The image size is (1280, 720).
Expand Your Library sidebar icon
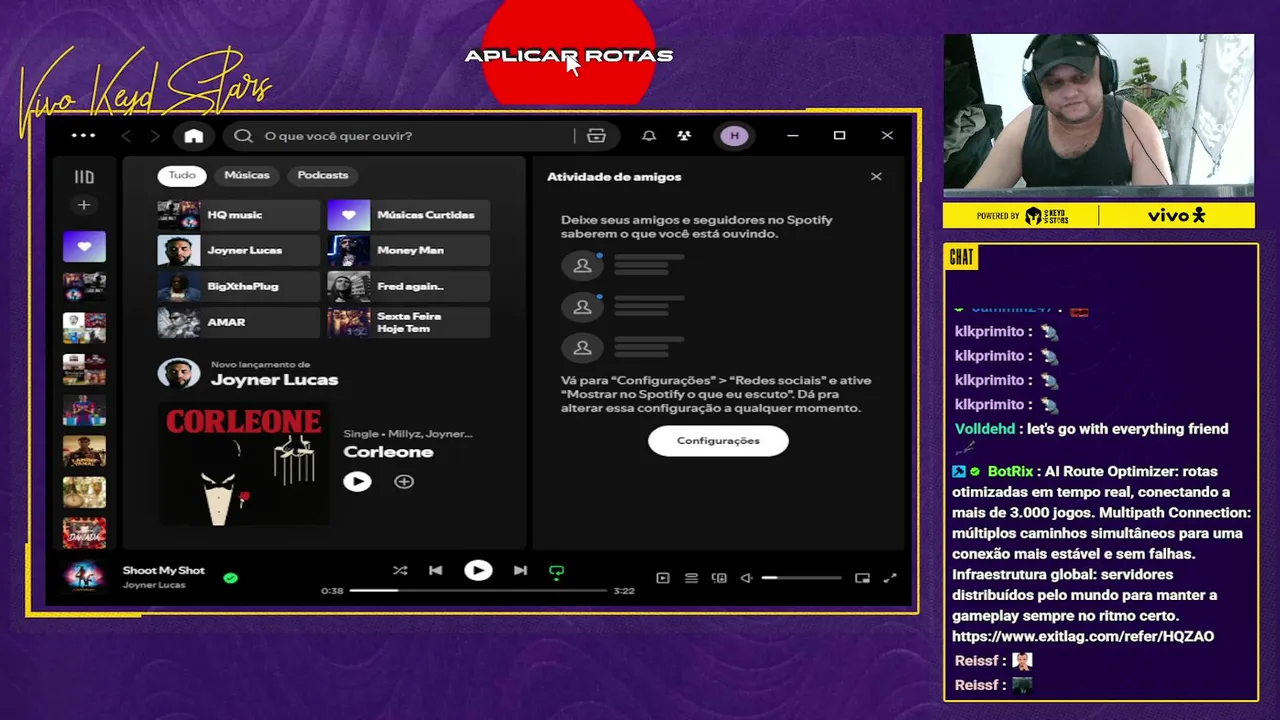[84, 177]
